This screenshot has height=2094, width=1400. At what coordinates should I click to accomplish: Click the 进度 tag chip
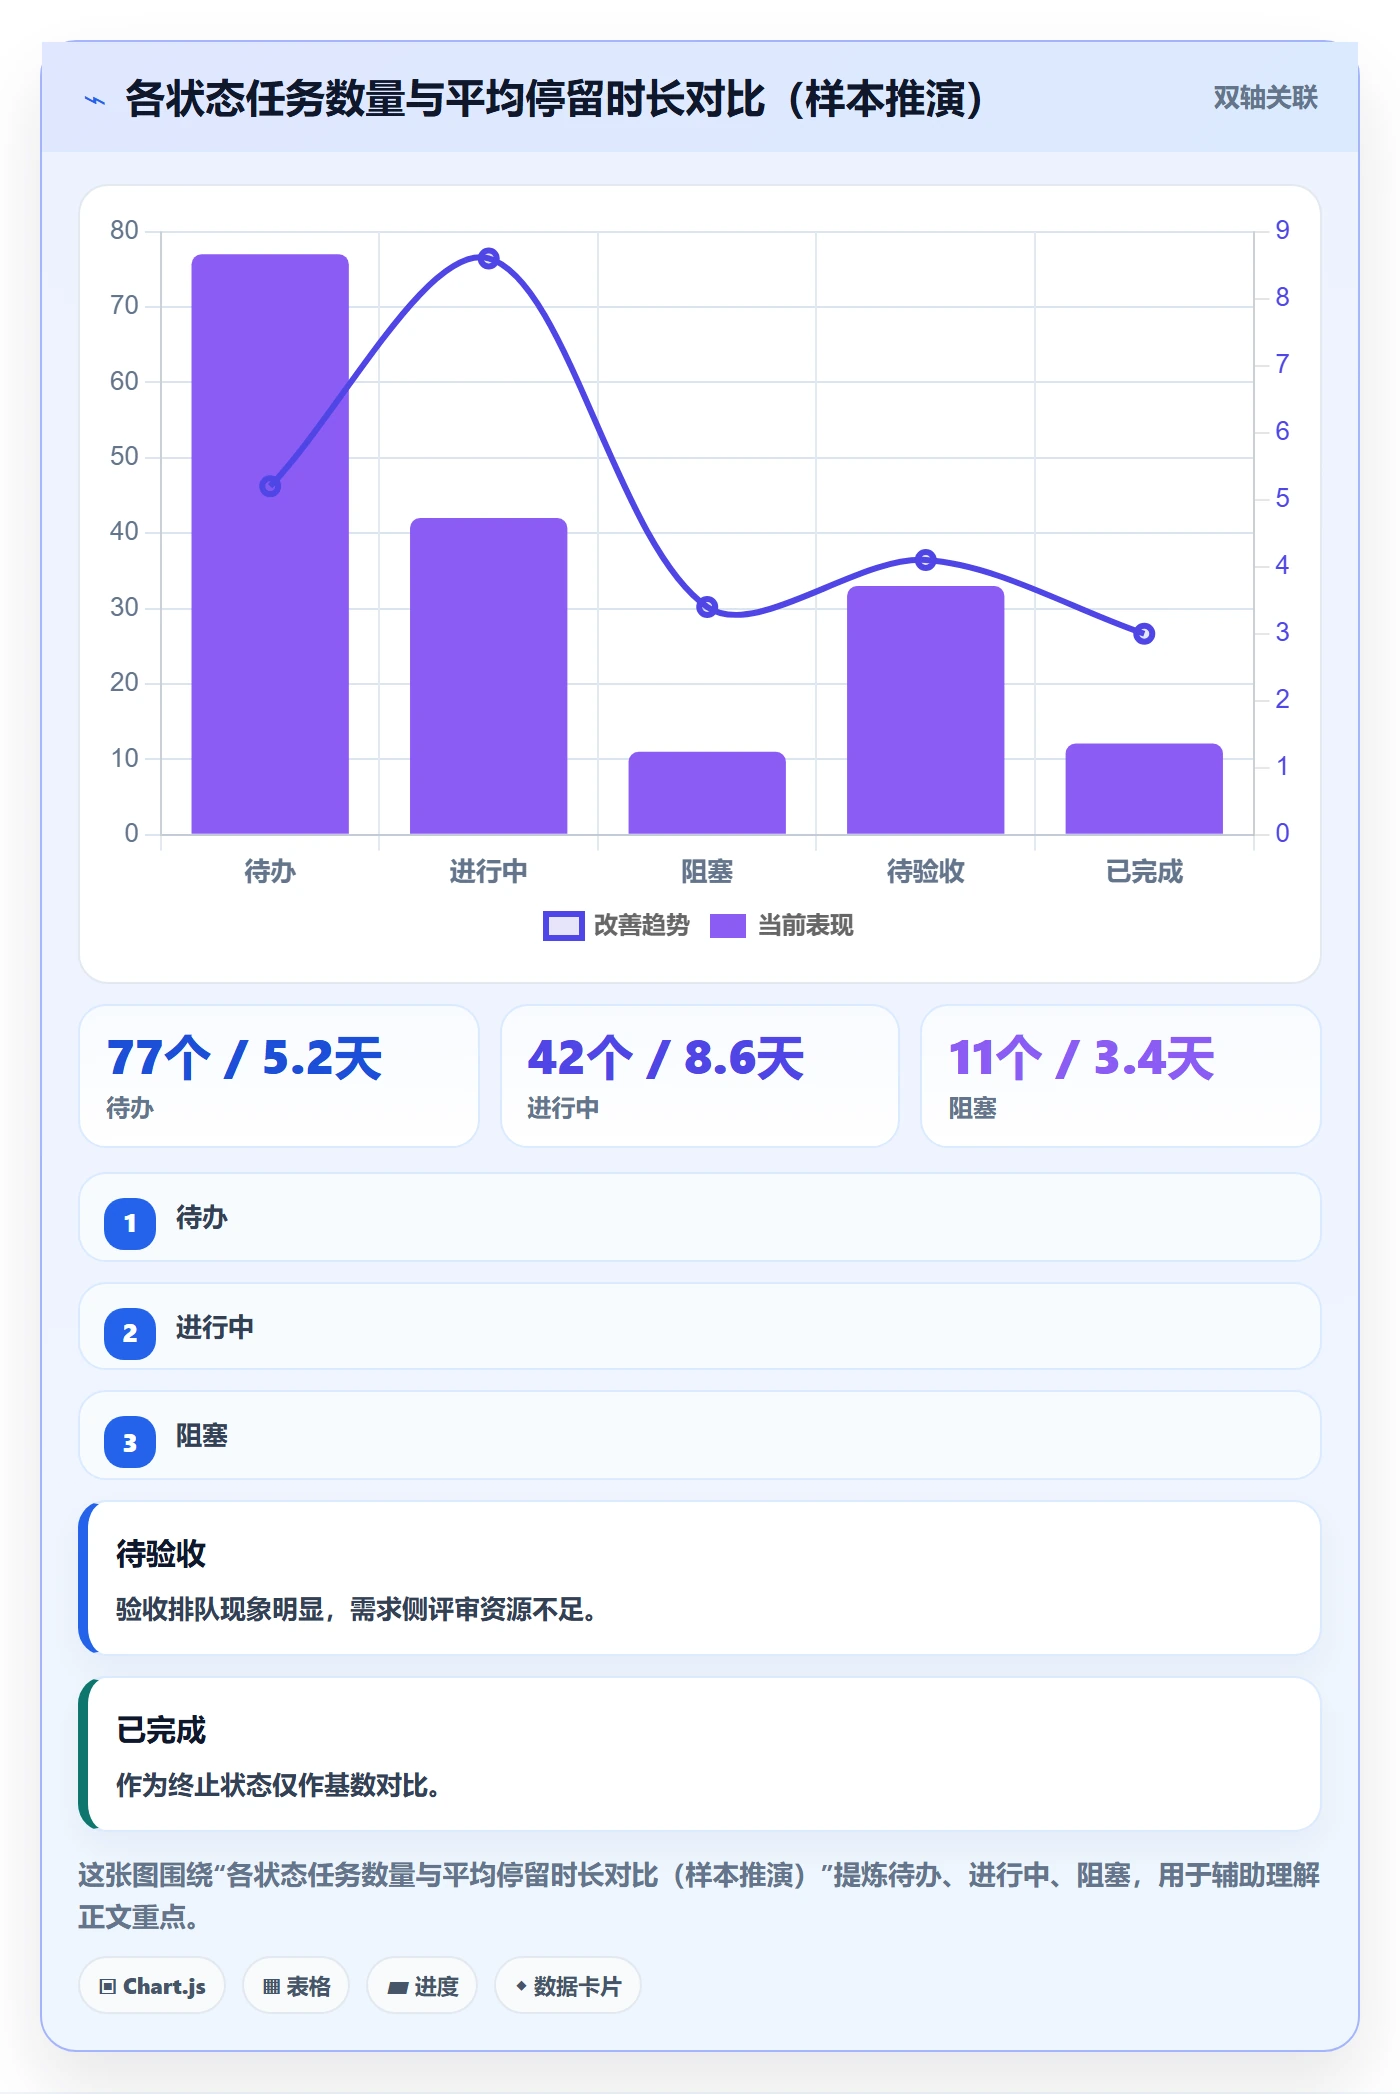point(422,1986)
